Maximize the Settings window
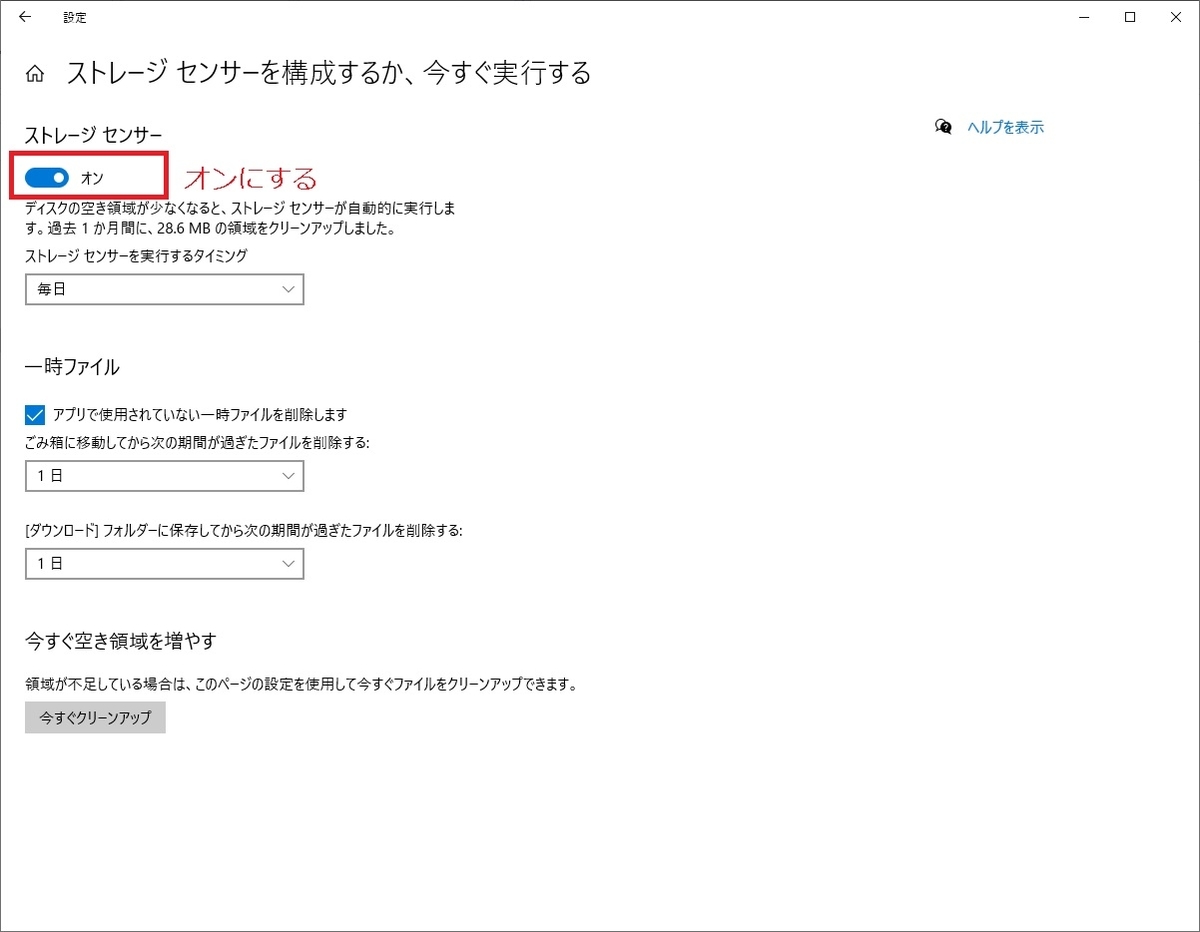 tap(1129, 17)
